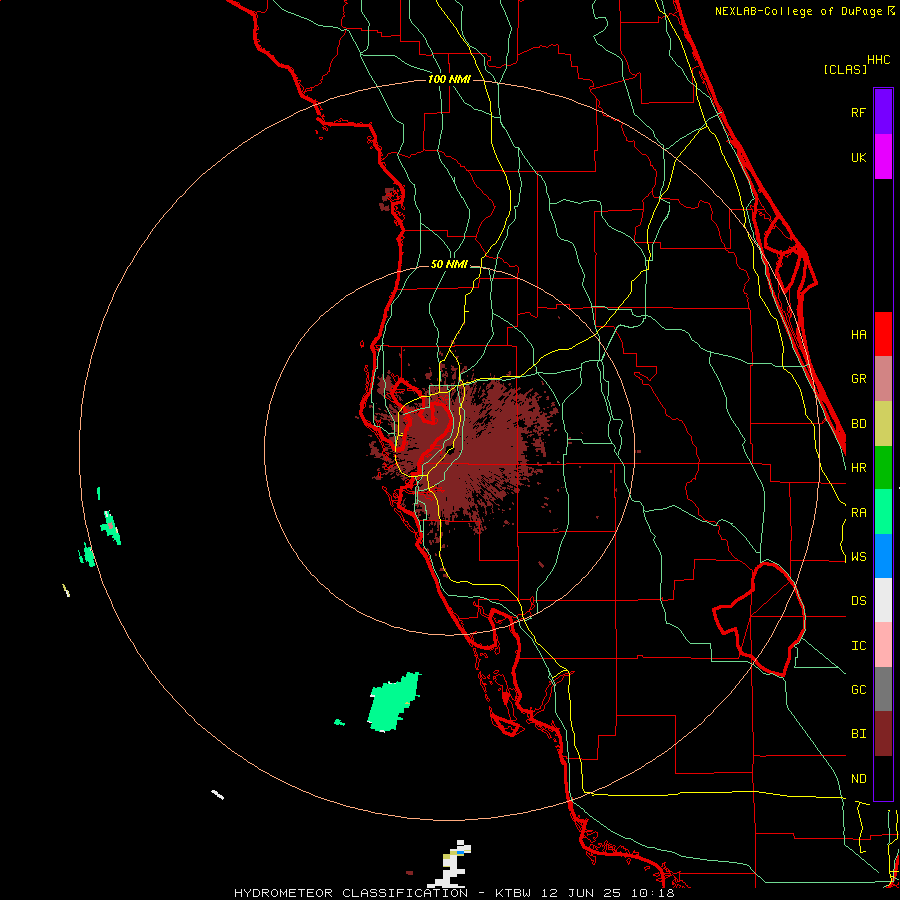Click the DS legend label
The width and height of the screenshot is (900, 900).
click(x=858, y=601)
